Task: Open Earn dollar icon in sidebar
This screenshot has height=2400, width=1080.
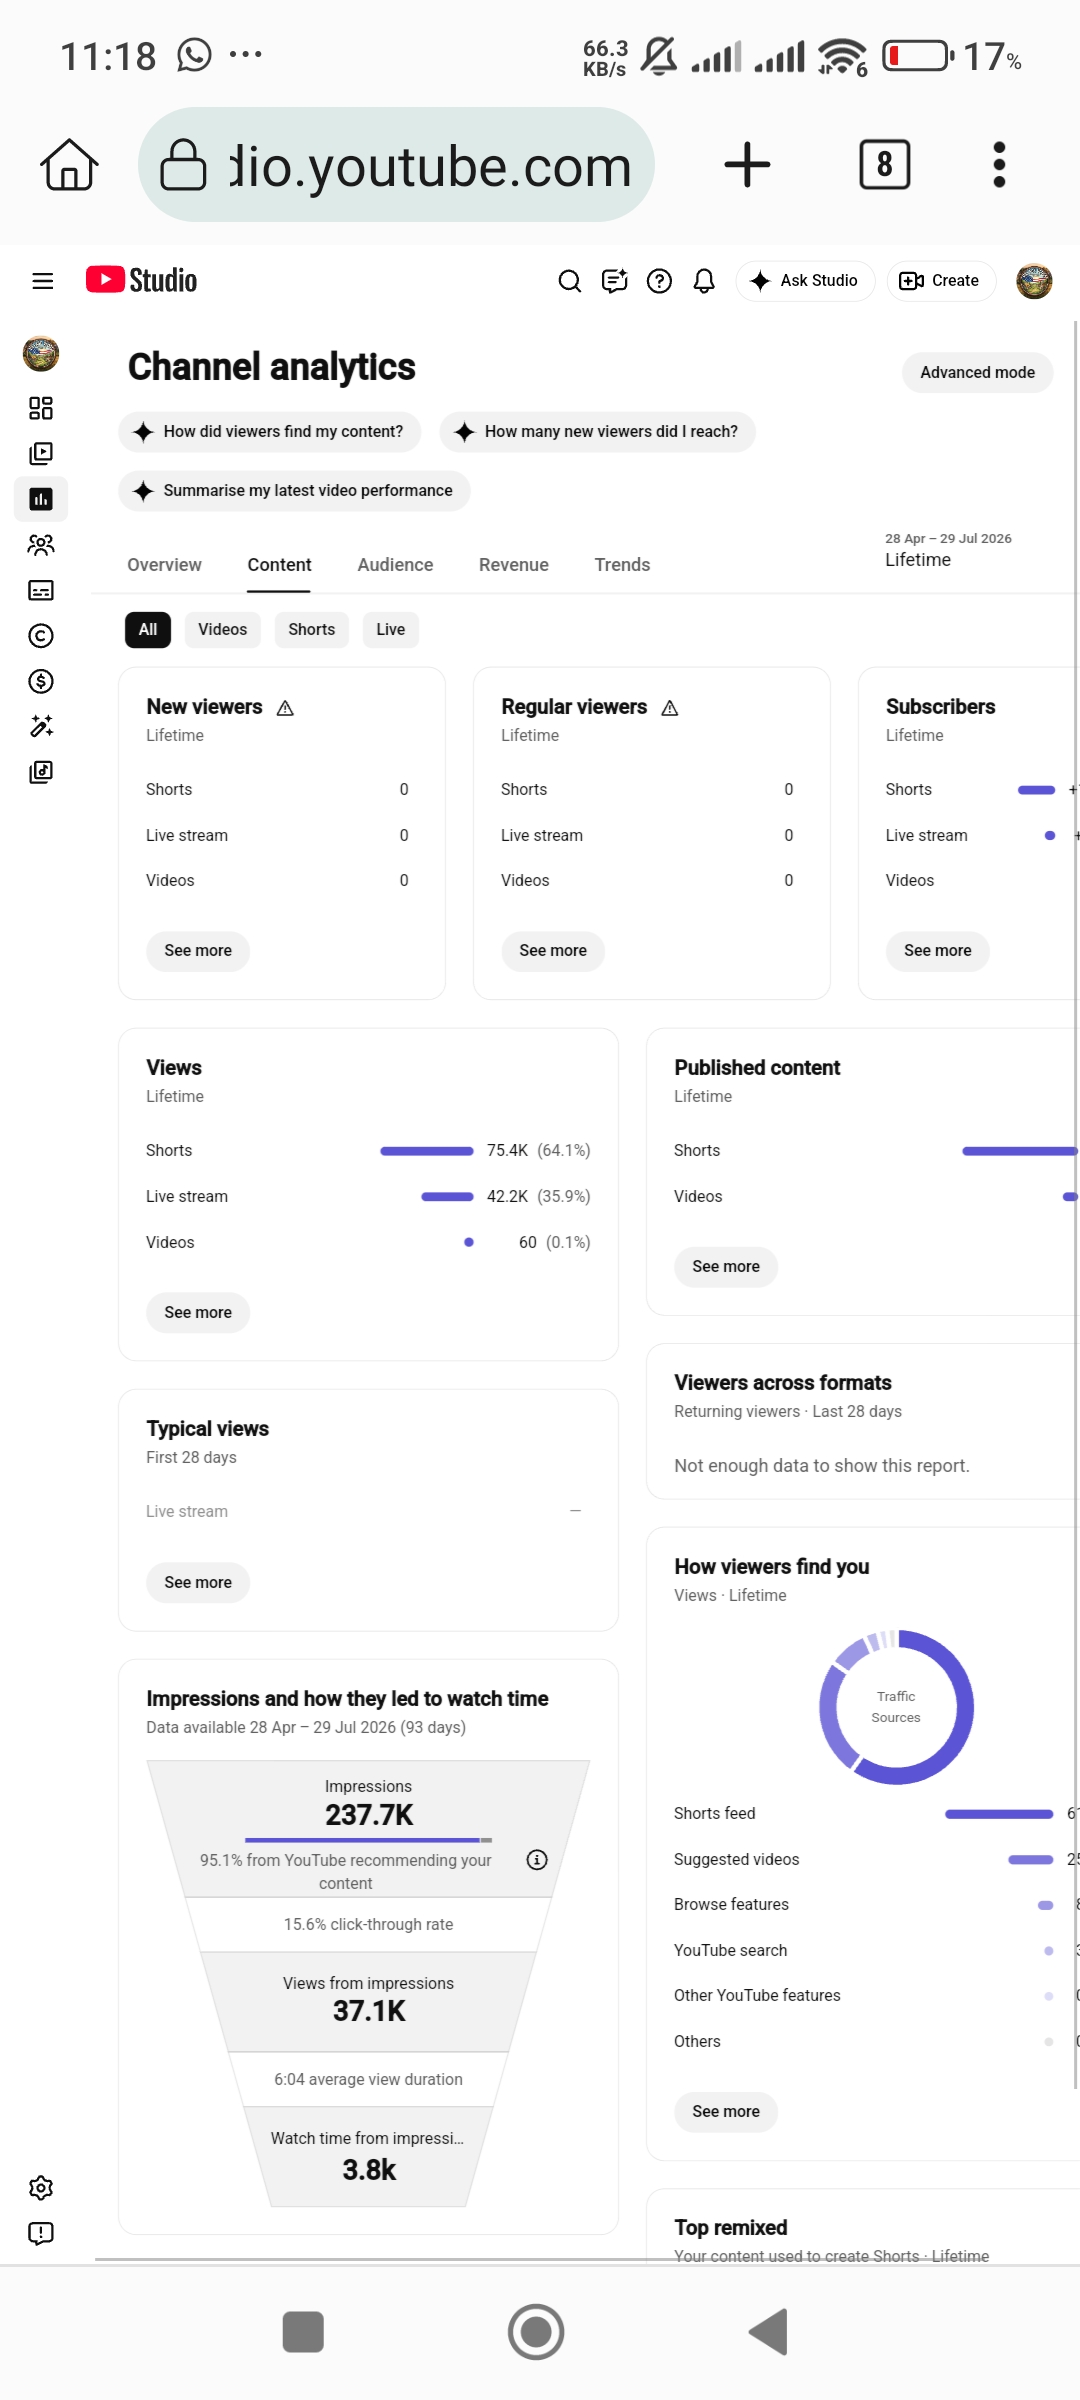Action: click(x=41, y=682)
